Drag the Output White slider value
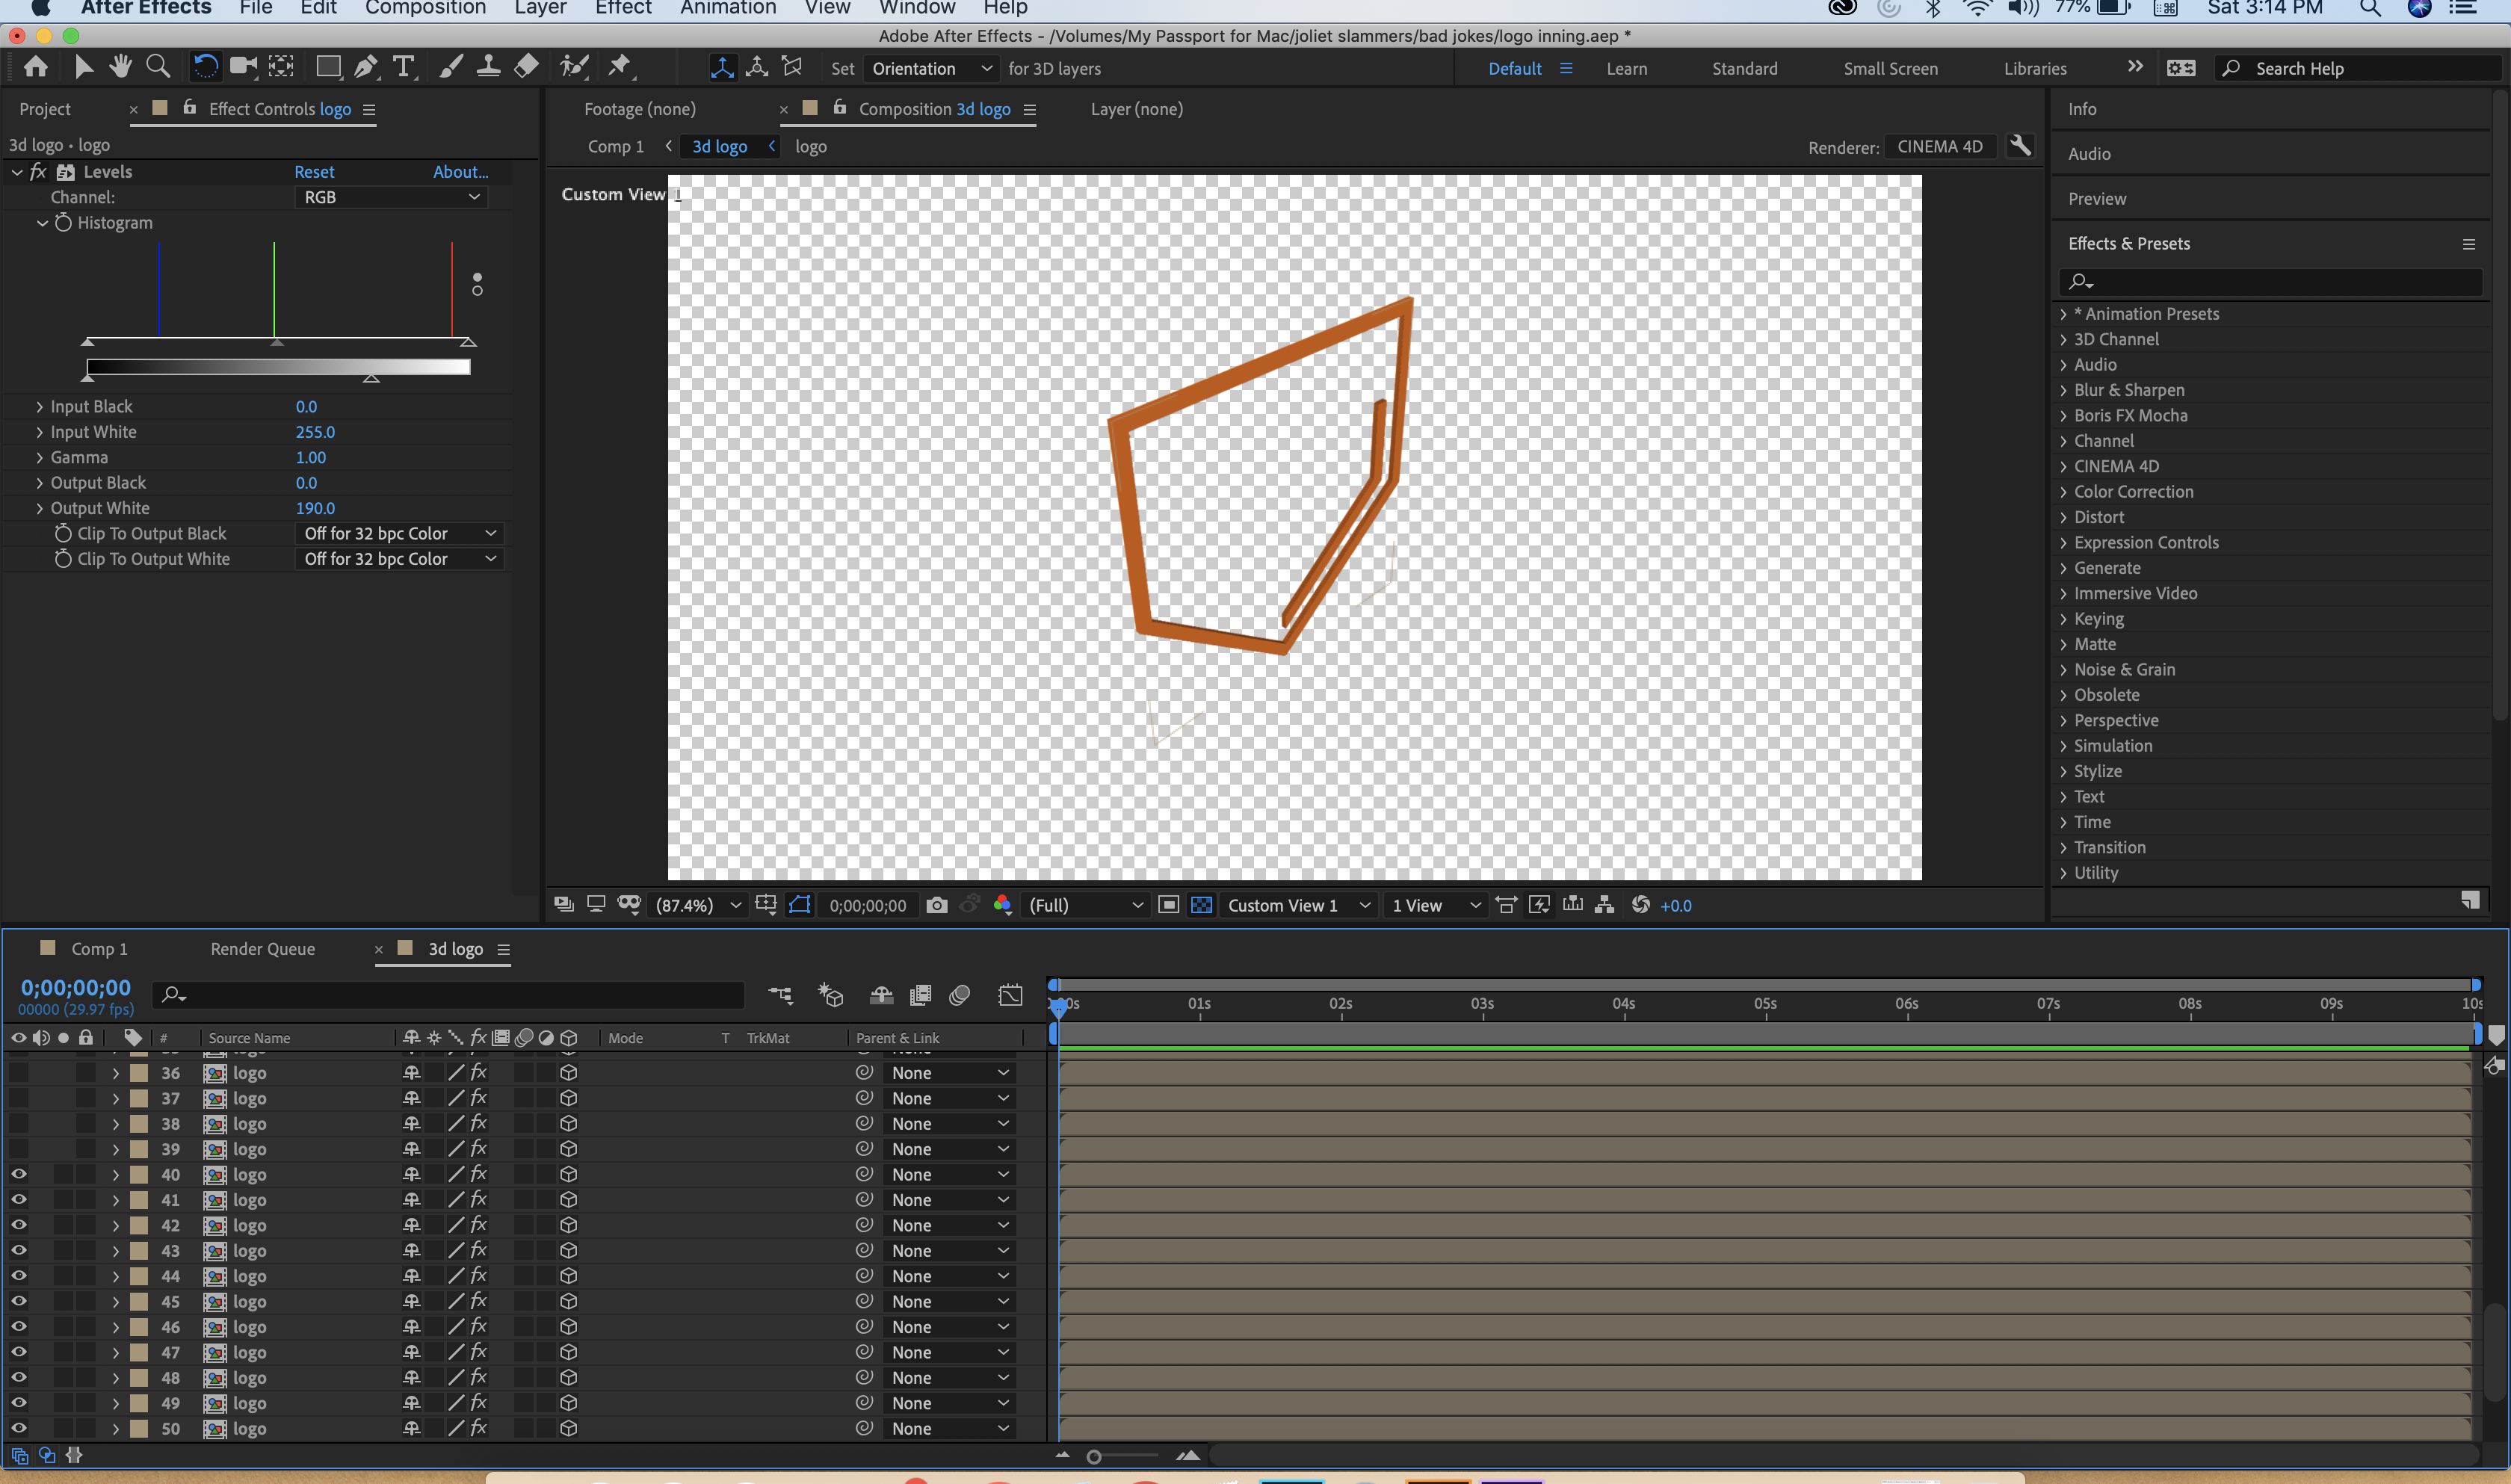2511x1484 pixels. pos(315,507)
